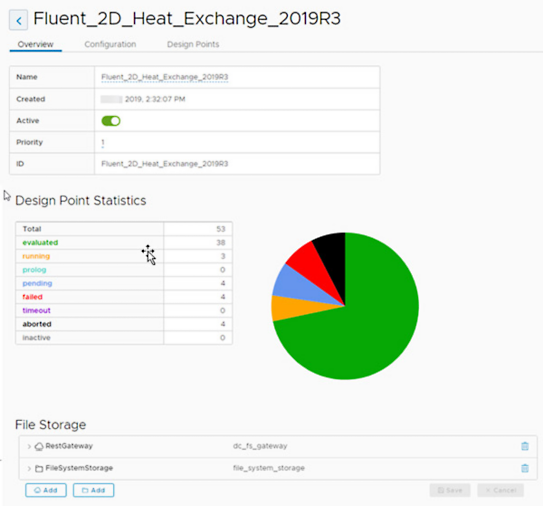Delete the FileSystemStorage entry with its trash icon
This screenshot has height=506, width=543.
point(525,468)
